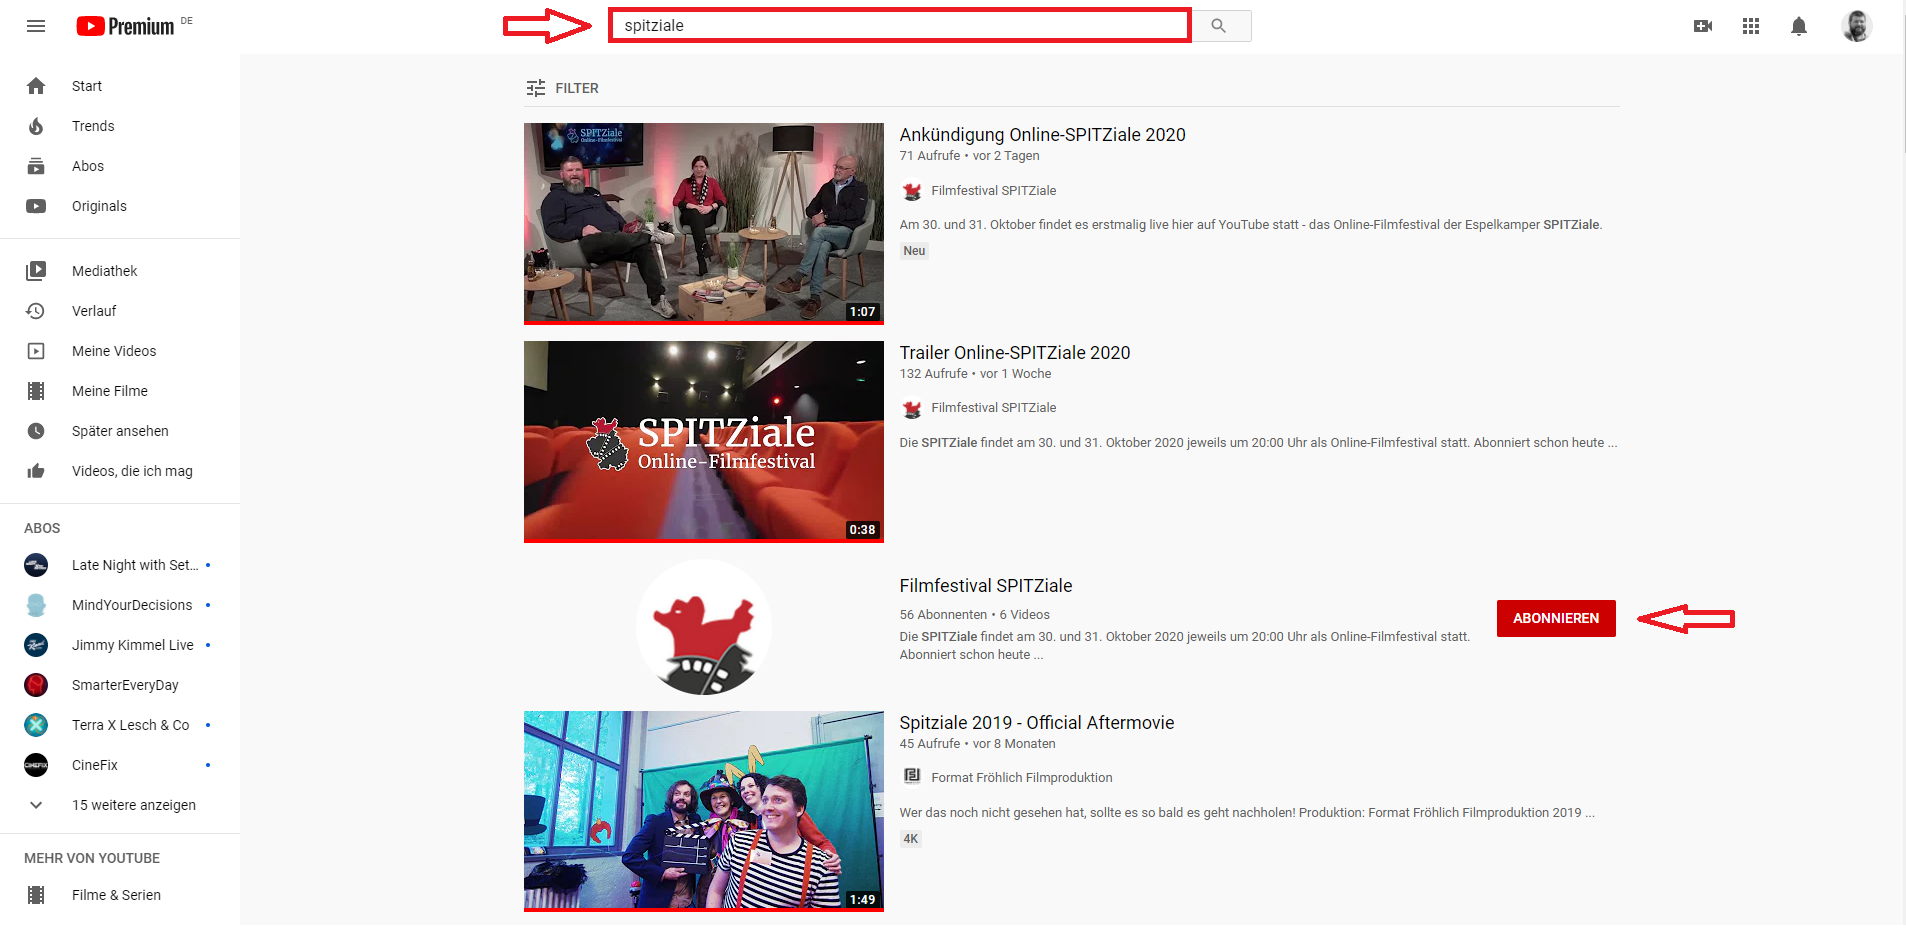Open the create video camera icon
Image resolution: width=1906 pixels, height=940 pixels.
pos(1703,26)
